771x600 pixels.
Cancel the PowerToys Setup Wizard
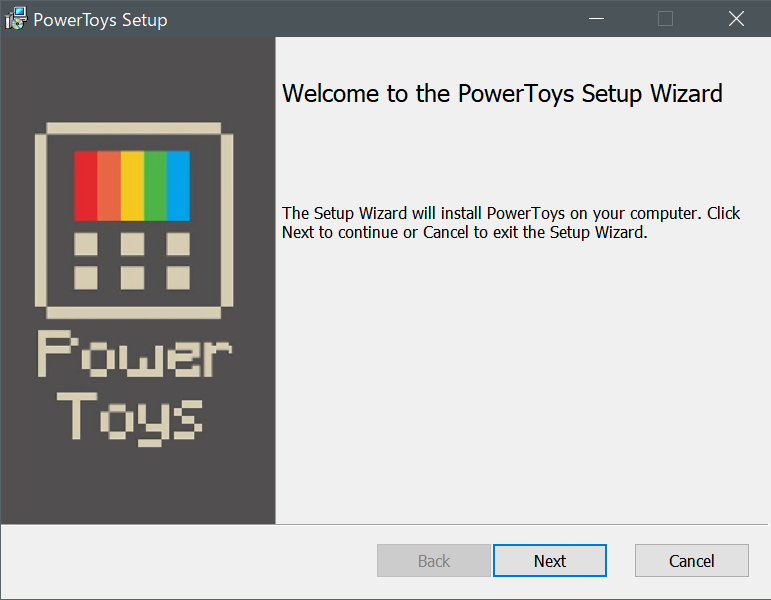click(691, 561)
